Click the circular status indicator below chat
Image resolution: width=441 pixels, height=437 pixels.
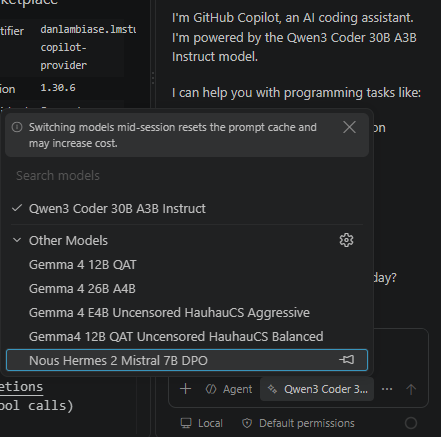(x=411, y=423)
